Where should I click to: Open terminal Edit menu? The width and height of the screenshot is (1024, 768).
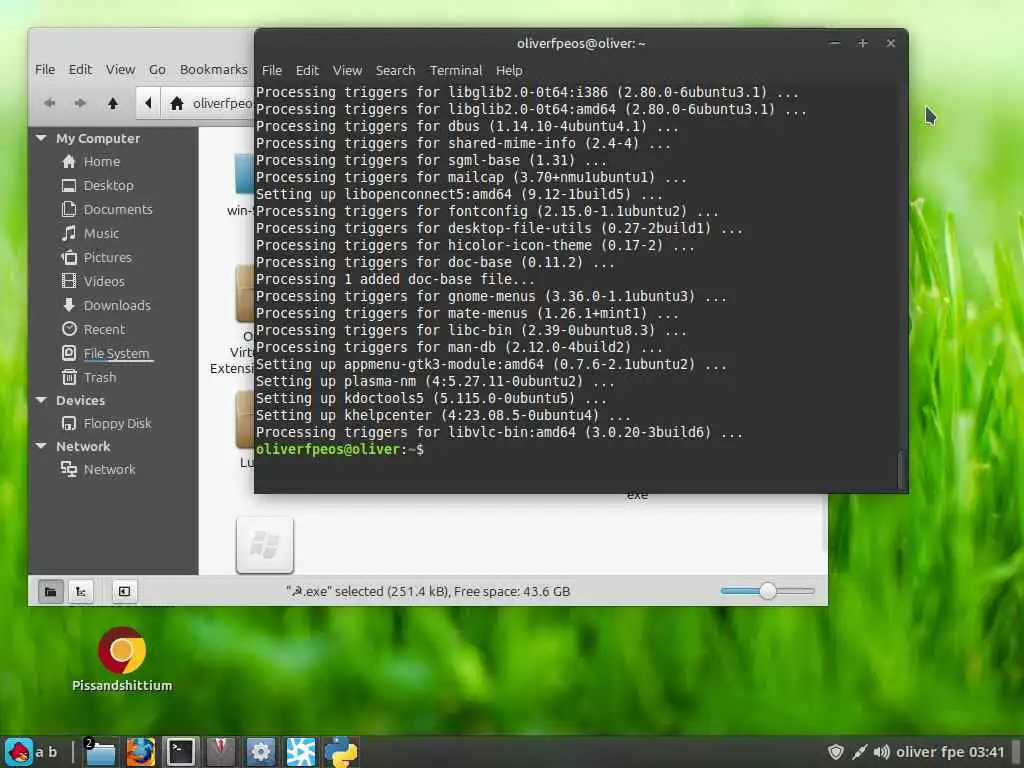[x=307, y=70]
